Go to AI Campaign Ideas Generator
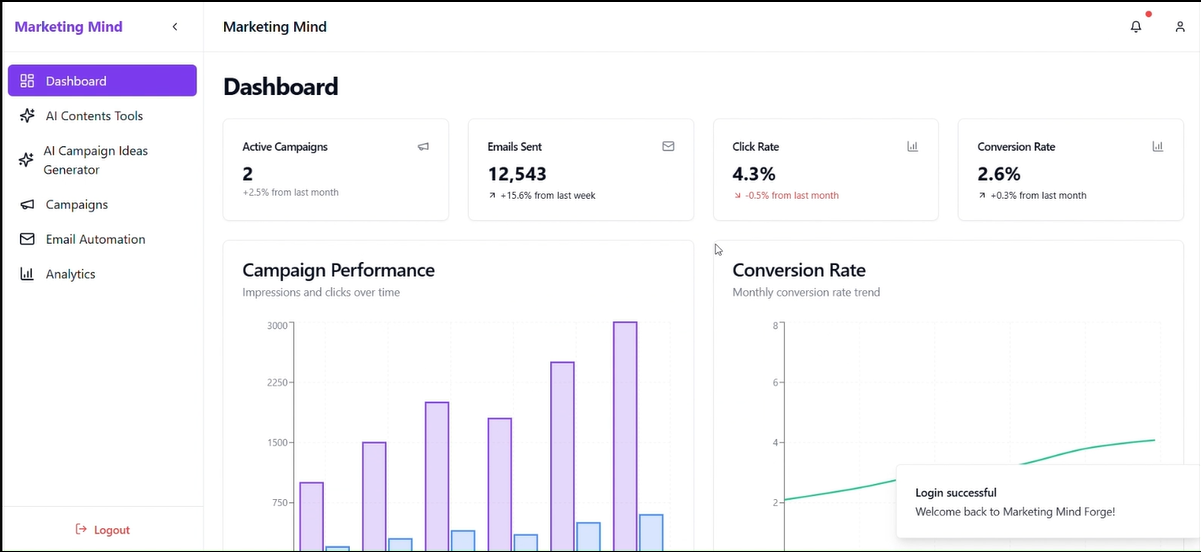The image size is (1201, 552). (95, 160)
